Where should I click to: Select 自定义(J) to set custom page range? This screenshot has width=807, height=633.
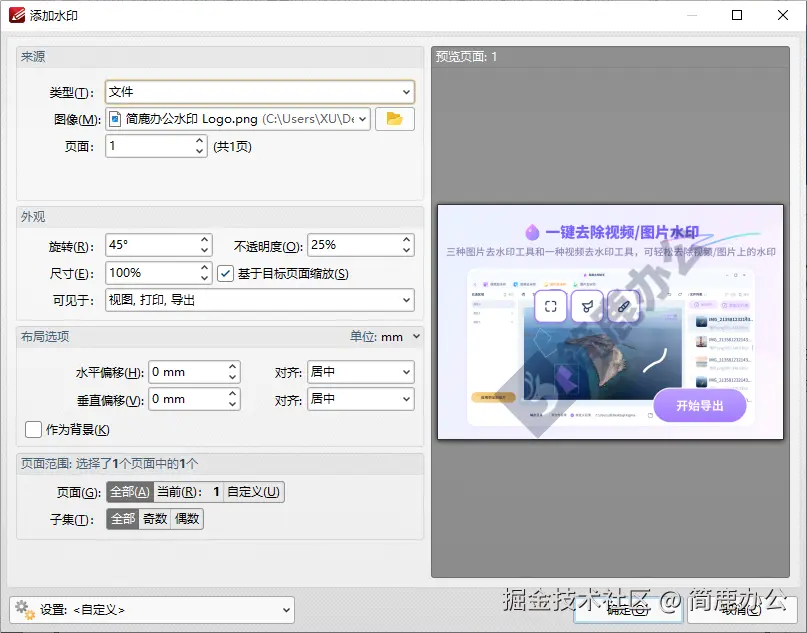pyautogui.click(x=254, y=491)
